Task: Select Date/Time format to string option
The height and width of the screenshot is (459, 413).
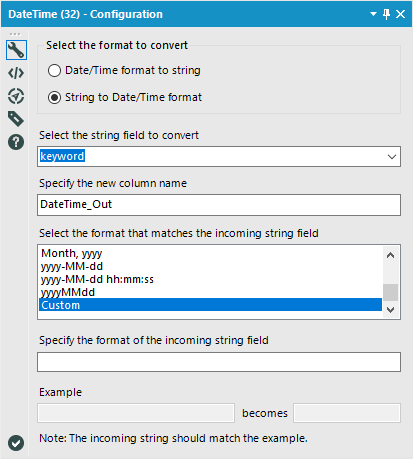Action: tap(124, 70)
